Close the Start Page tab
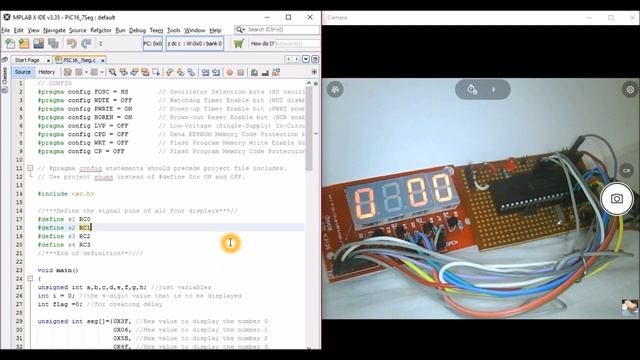640x360 pixels. coord(48,60)
